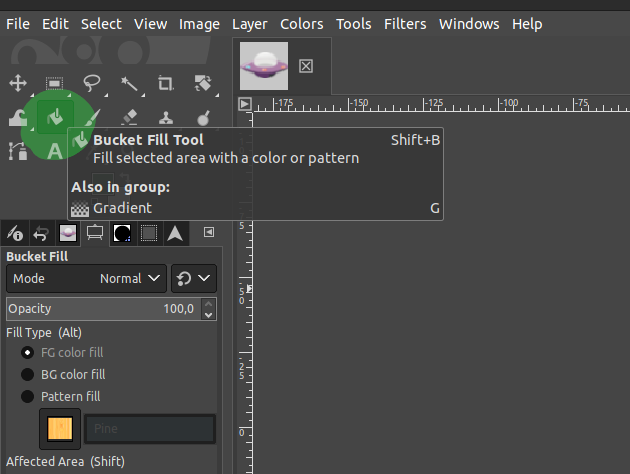Open the Colors menu
The image size is (630, 474).
302,24
